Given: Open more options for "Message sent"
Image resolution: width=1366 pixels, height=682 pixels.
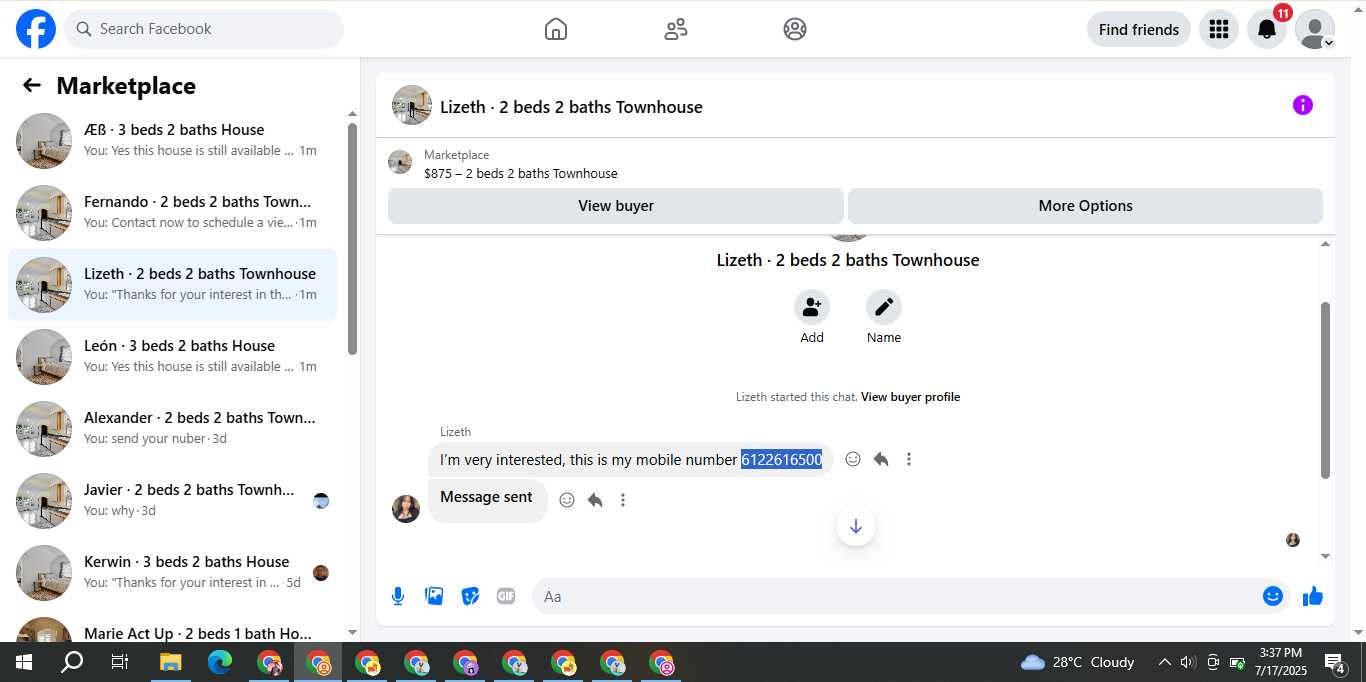Looking at the screenshot, I should [x=623, y=500].
